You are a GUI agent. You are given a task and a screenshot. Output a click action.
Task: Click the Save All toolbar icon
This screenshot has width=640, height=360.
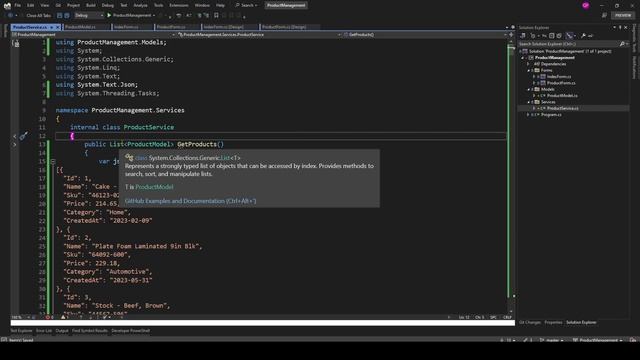click(x=67, y=16)
